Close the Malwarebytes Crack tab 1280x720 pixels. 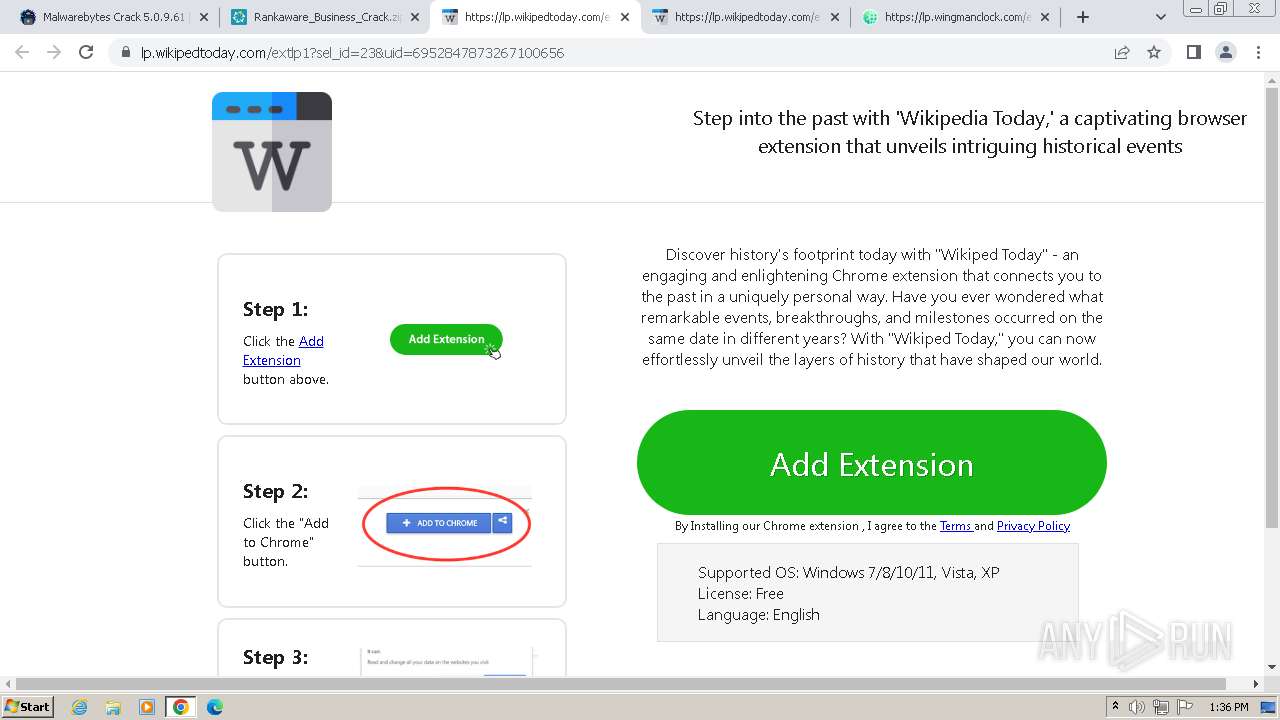[x=204, y=17]
